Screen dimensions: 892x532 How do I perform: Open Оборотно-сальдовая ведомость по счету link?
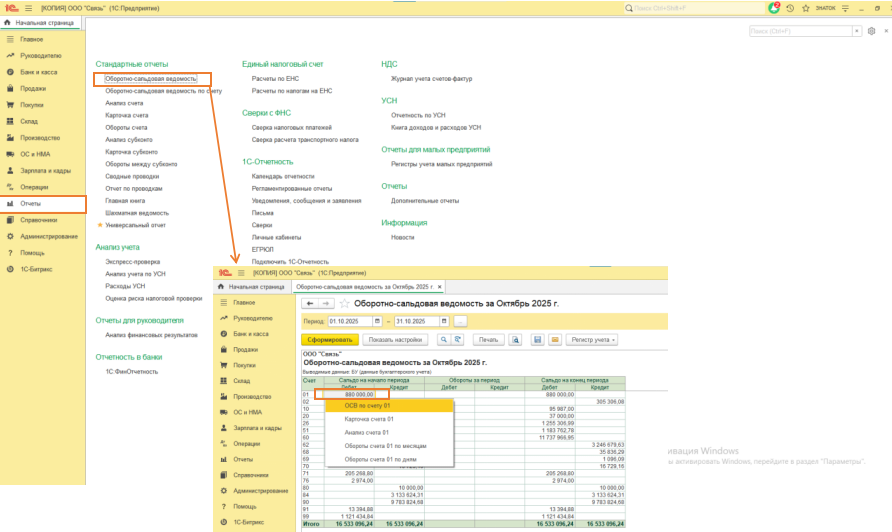pyautogui.click(x=163, y=91)
